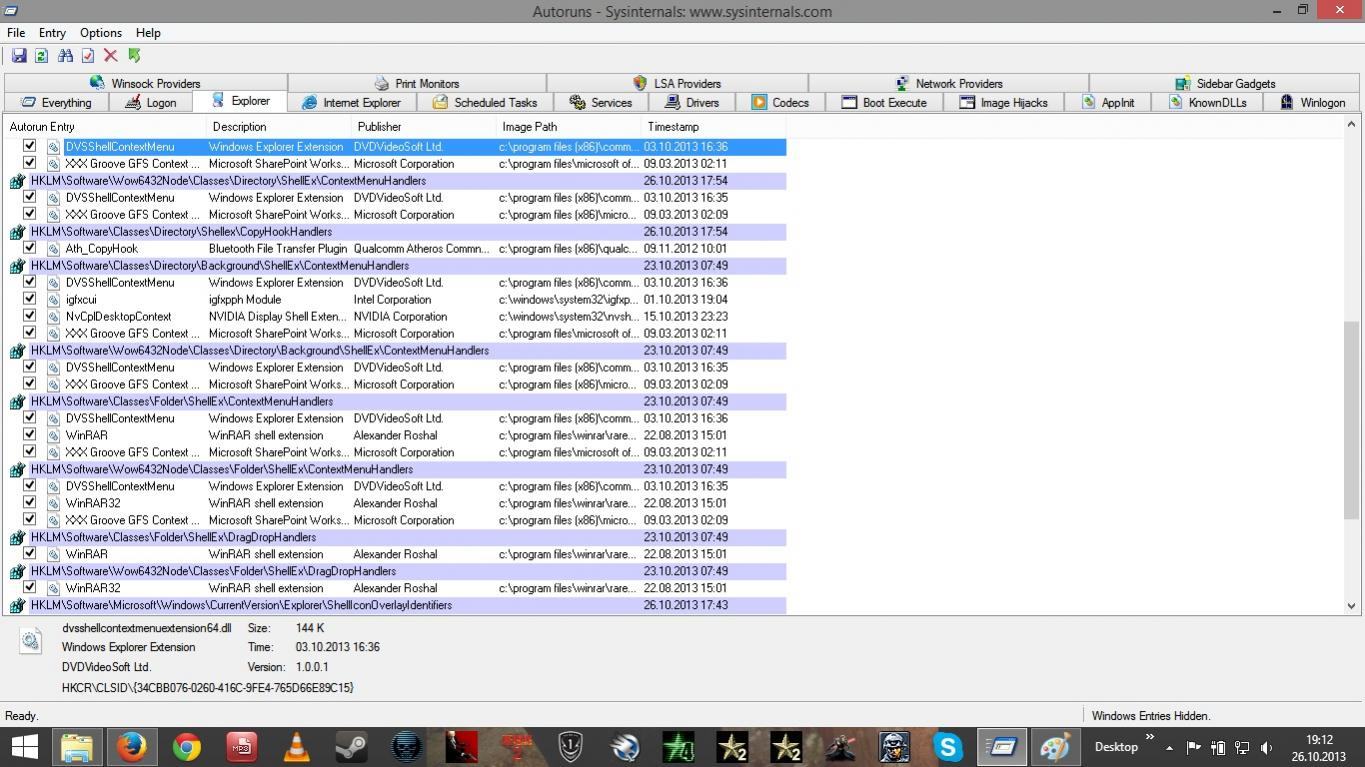Open Google Chrome from the taskbar
This screenshot has width=1365, height=767.
coord(186,747)
